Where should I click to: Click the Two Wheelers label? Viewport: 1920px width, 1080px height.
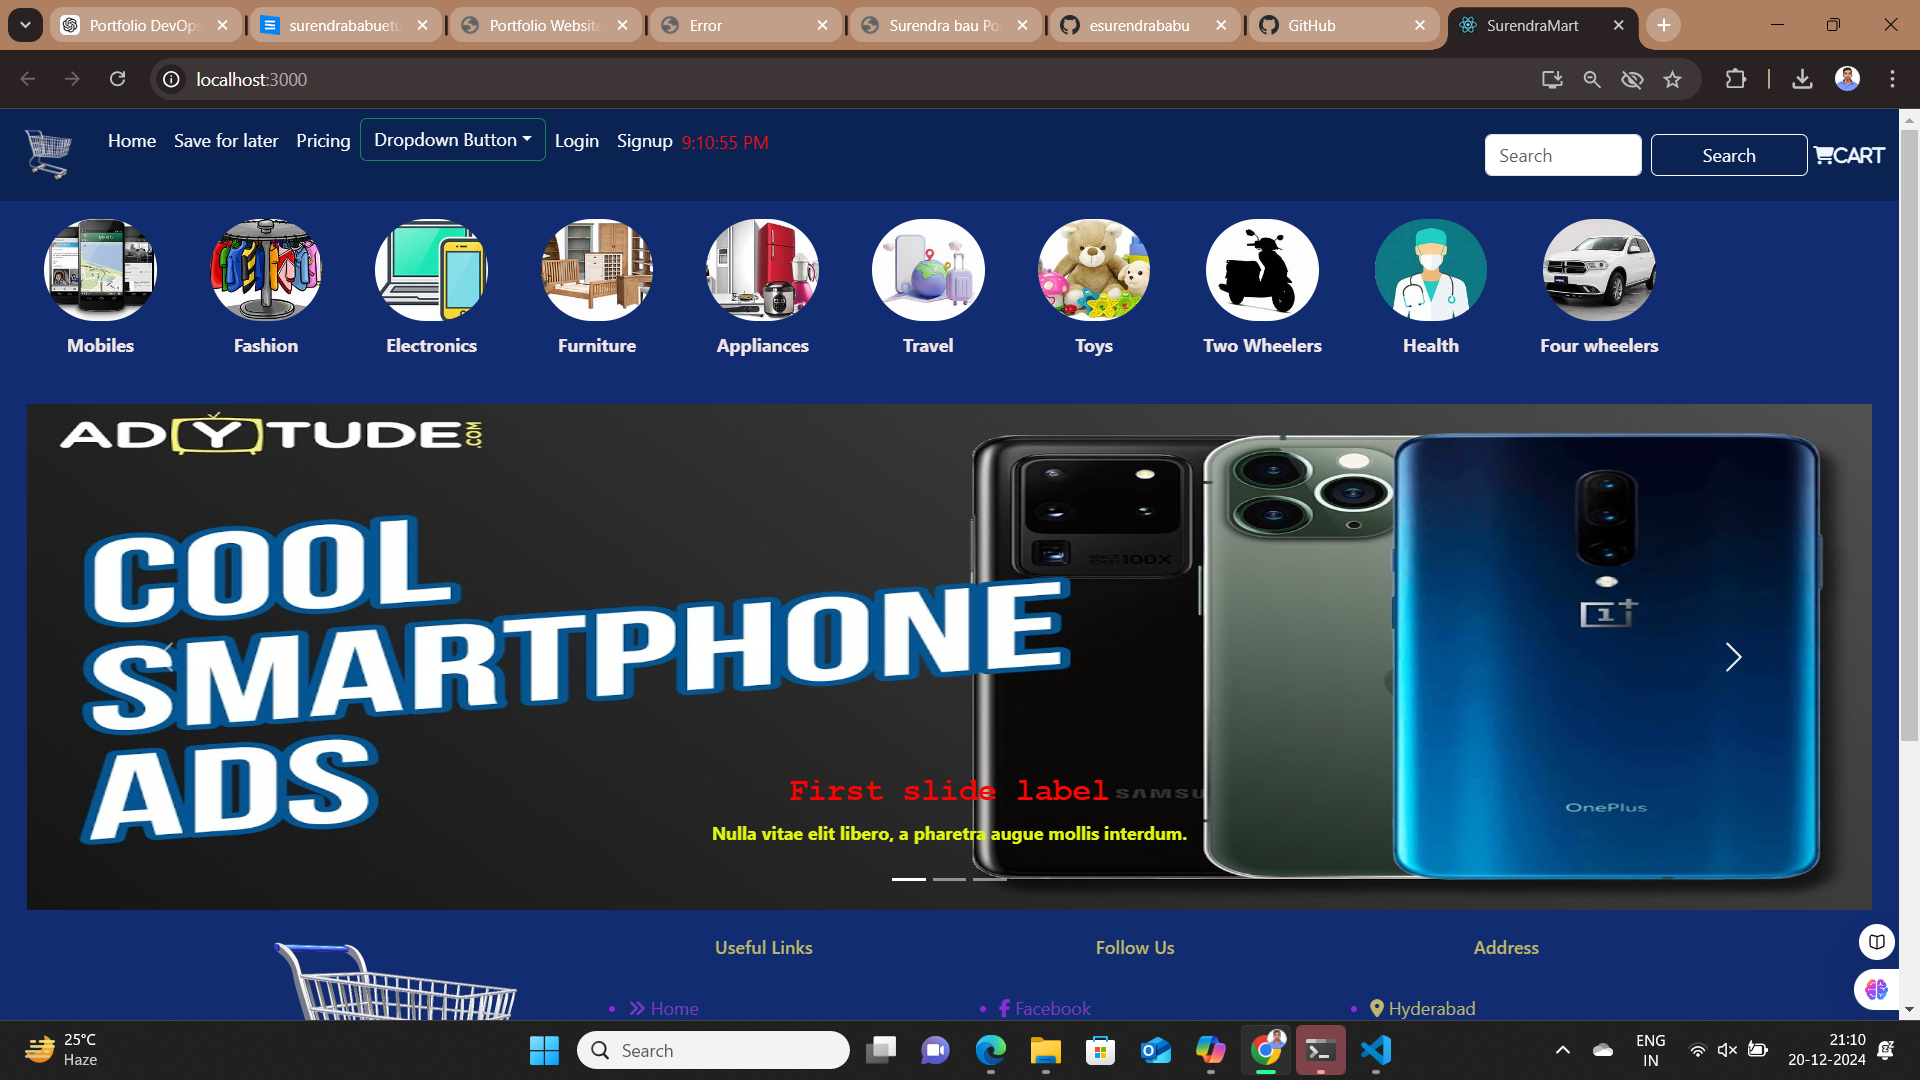(x=1262, y=345)
